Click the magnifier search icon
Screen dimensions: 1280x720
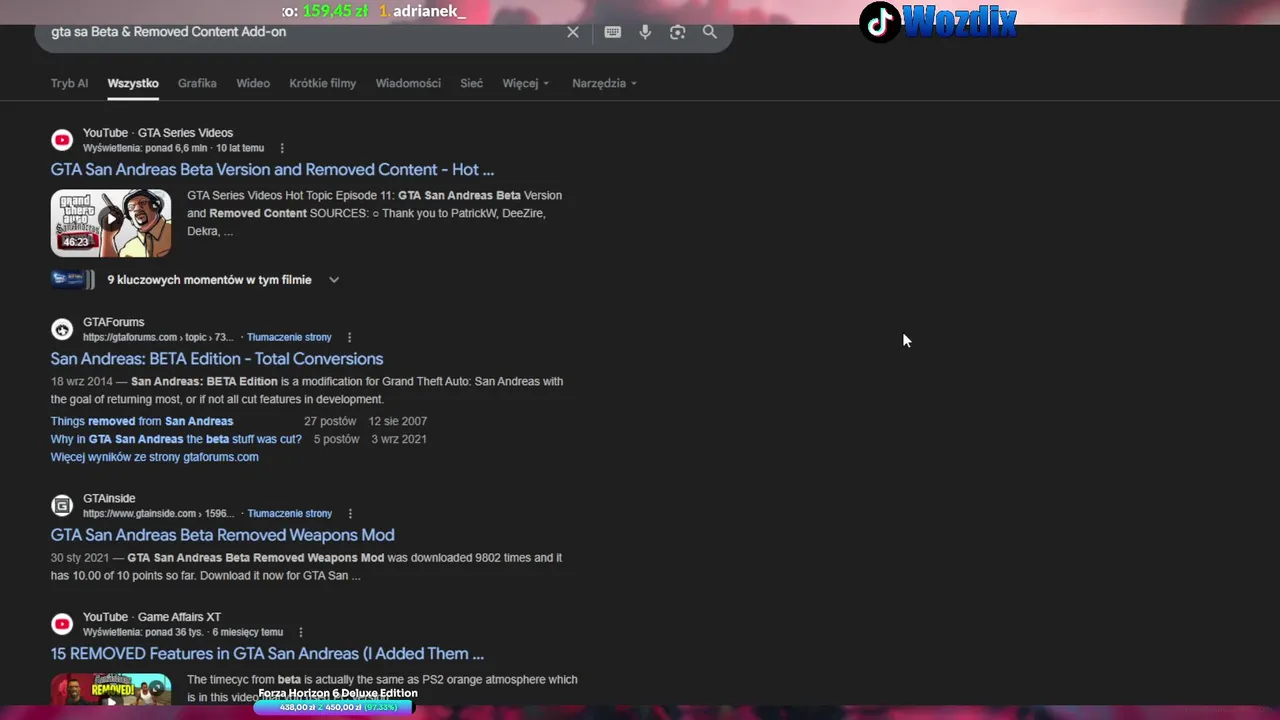click(x=710, y=32)
